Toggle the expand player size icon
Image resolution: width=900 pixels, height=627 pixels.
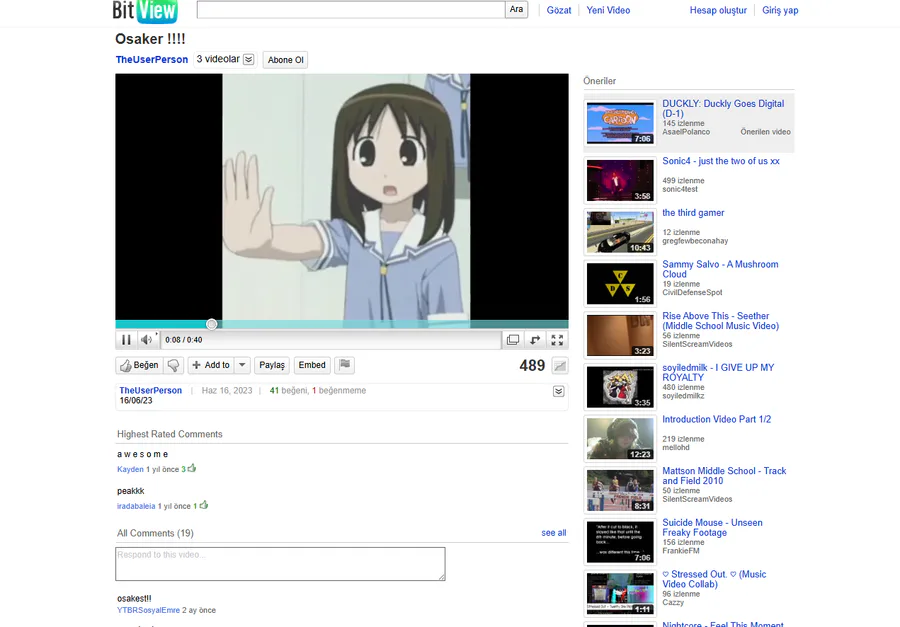click(x=535, y=340)
